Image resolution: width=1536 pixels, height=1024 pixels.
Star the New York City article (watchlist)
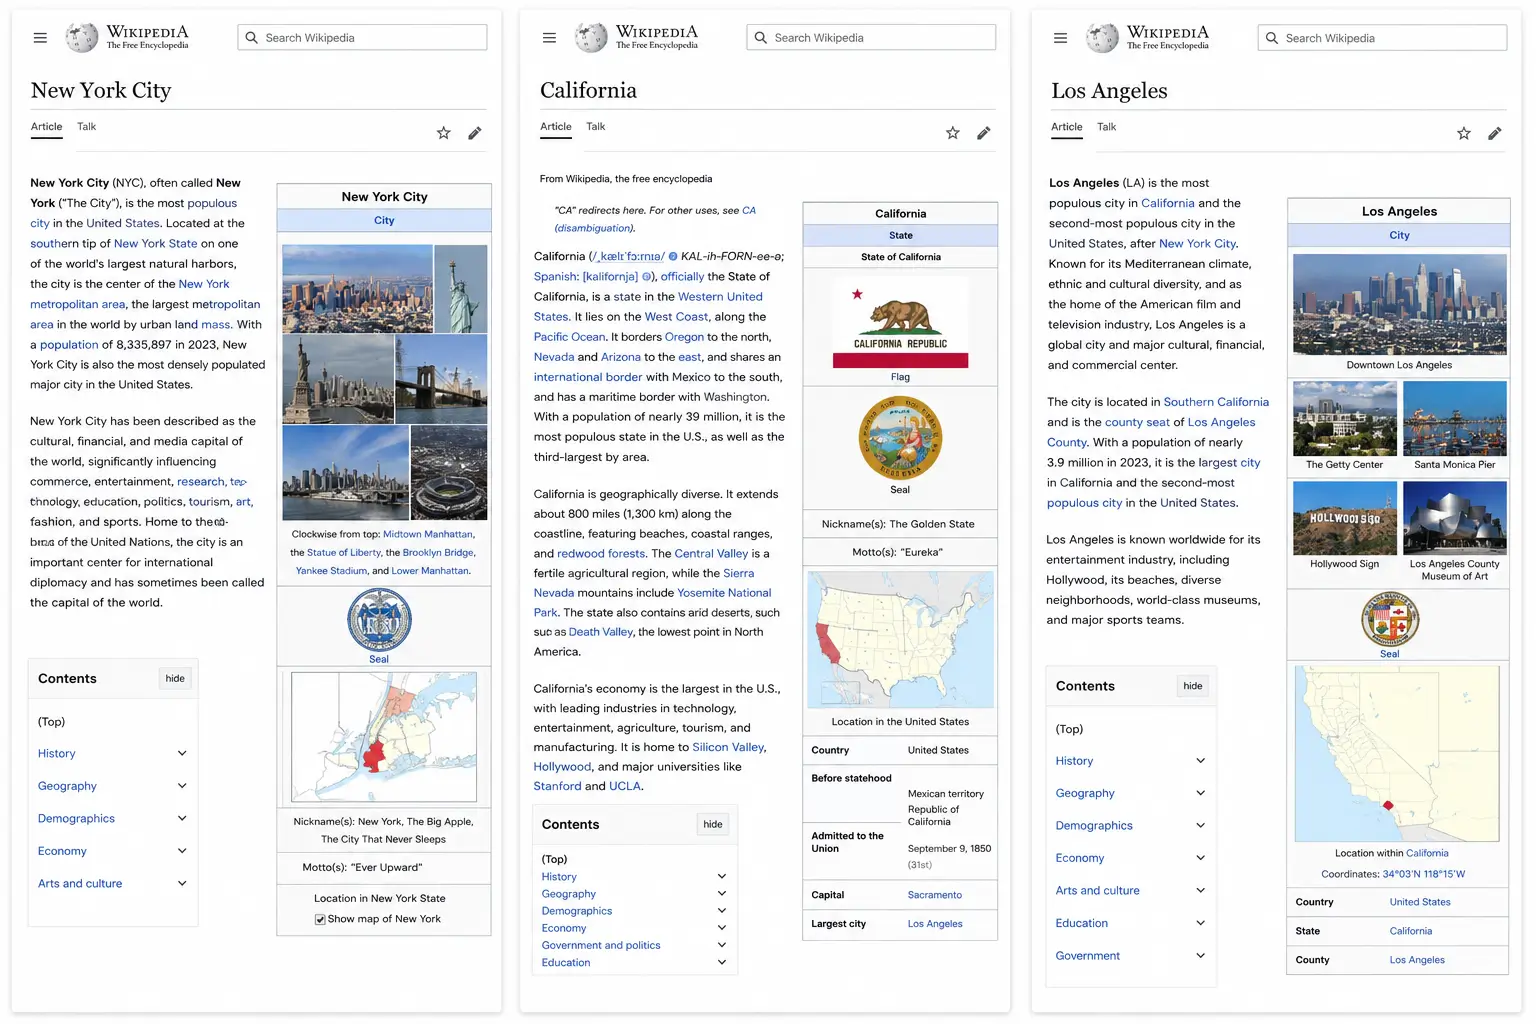pyautogui.click(x=444, y=133)
